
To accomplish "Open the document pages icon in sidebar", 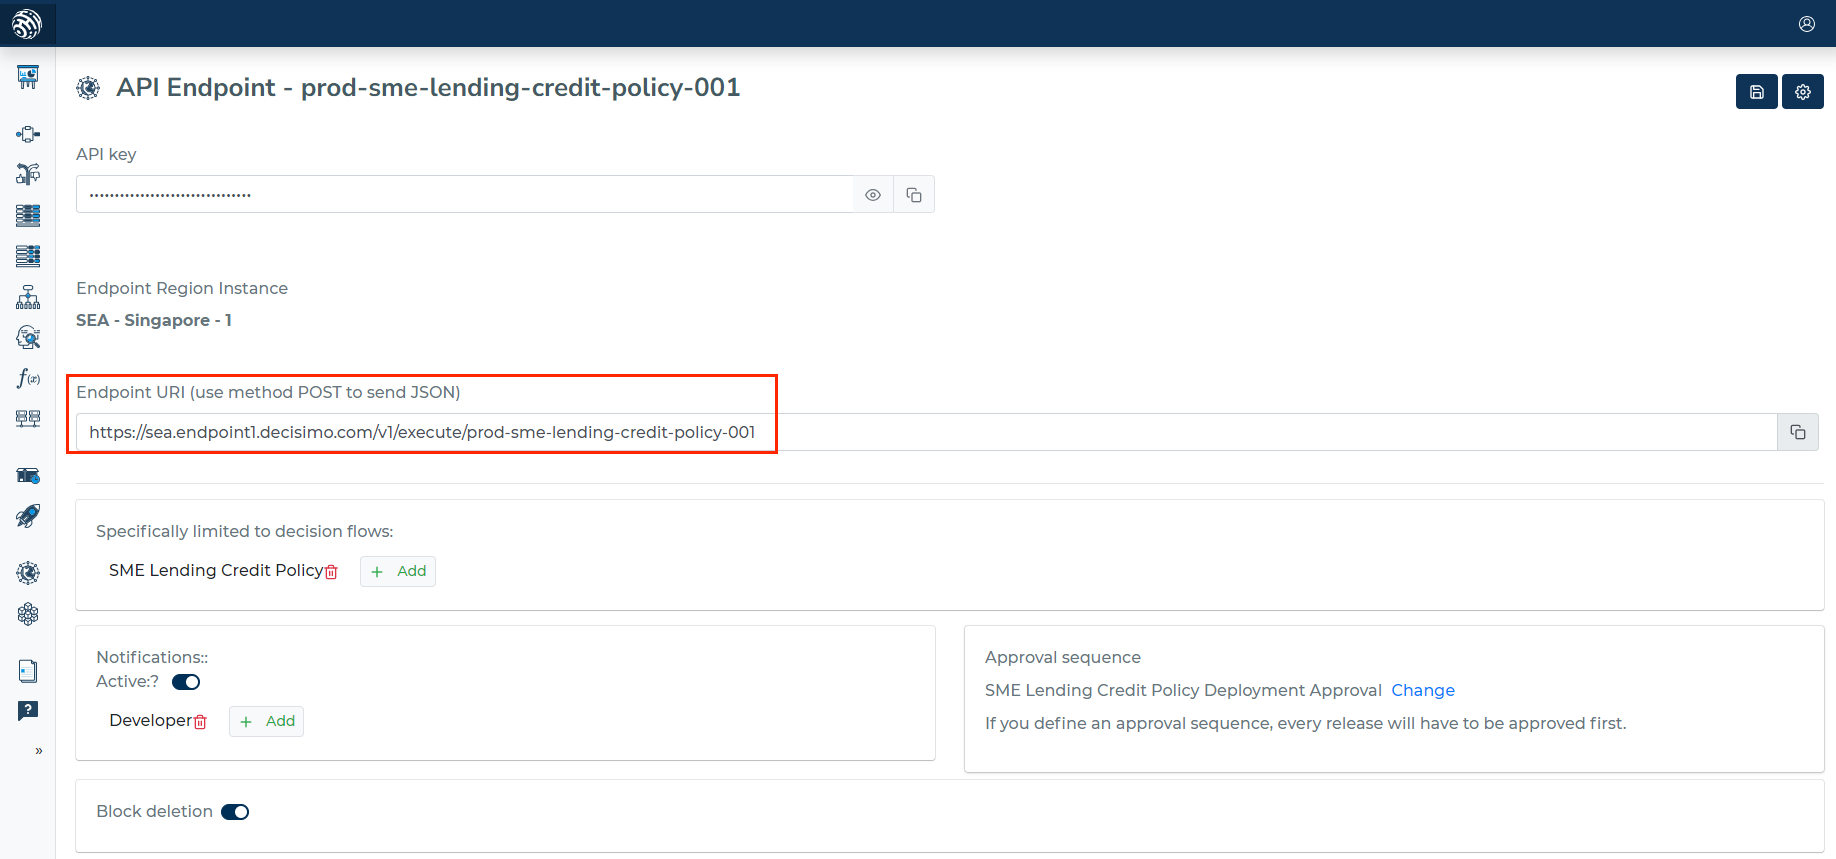I will (28, 670).
